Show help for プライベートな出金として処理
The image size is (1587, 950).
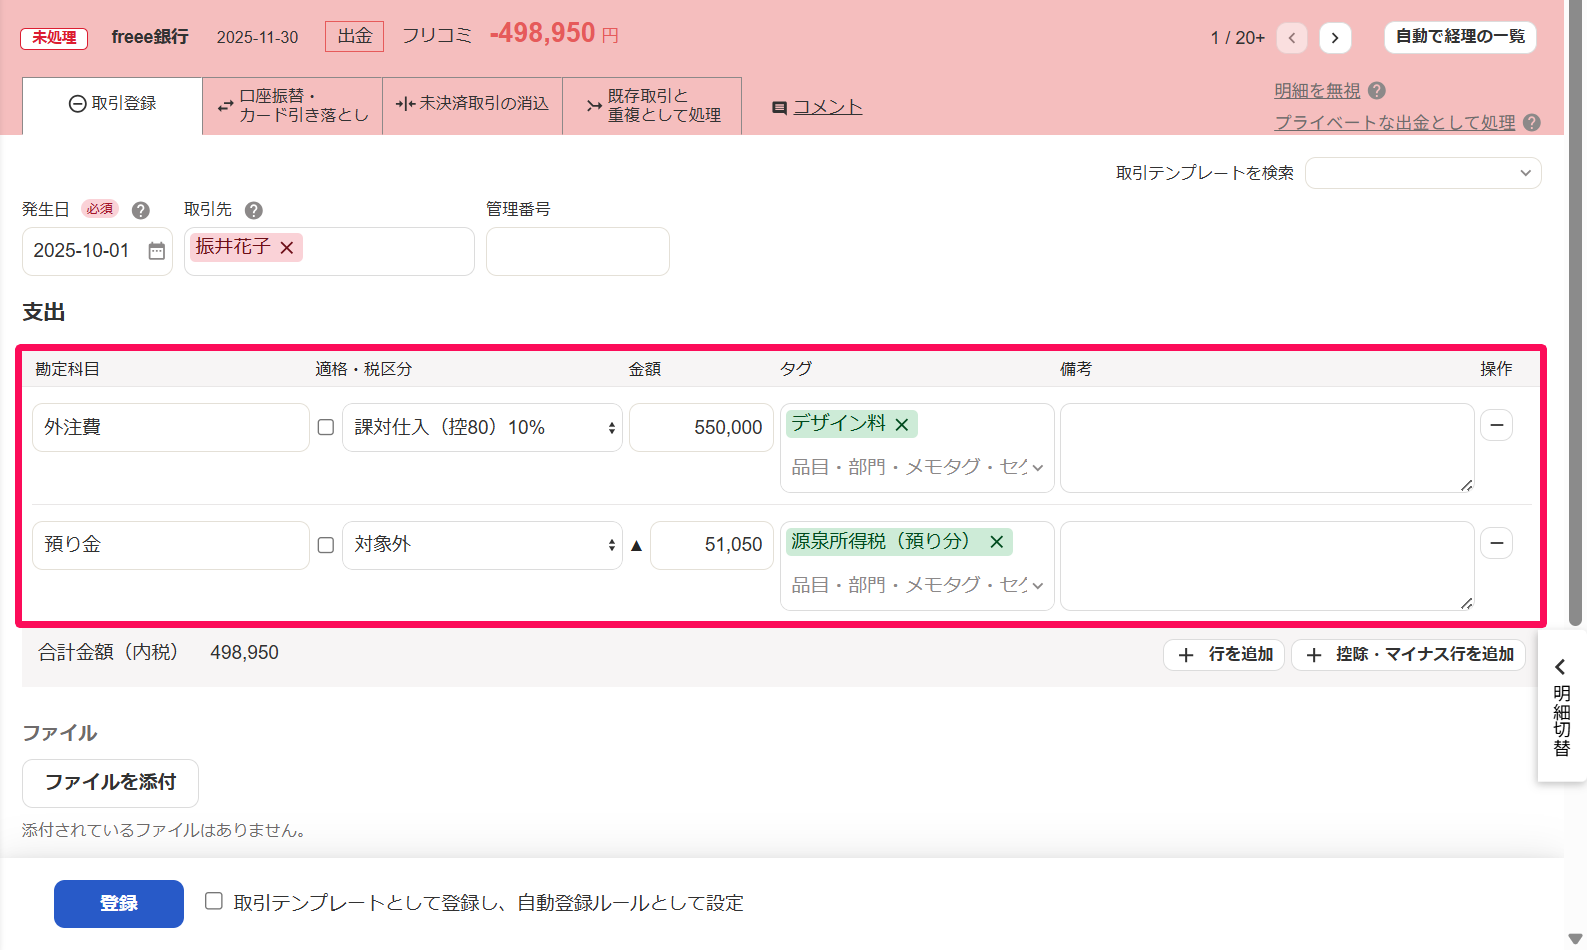(1532, 122)
